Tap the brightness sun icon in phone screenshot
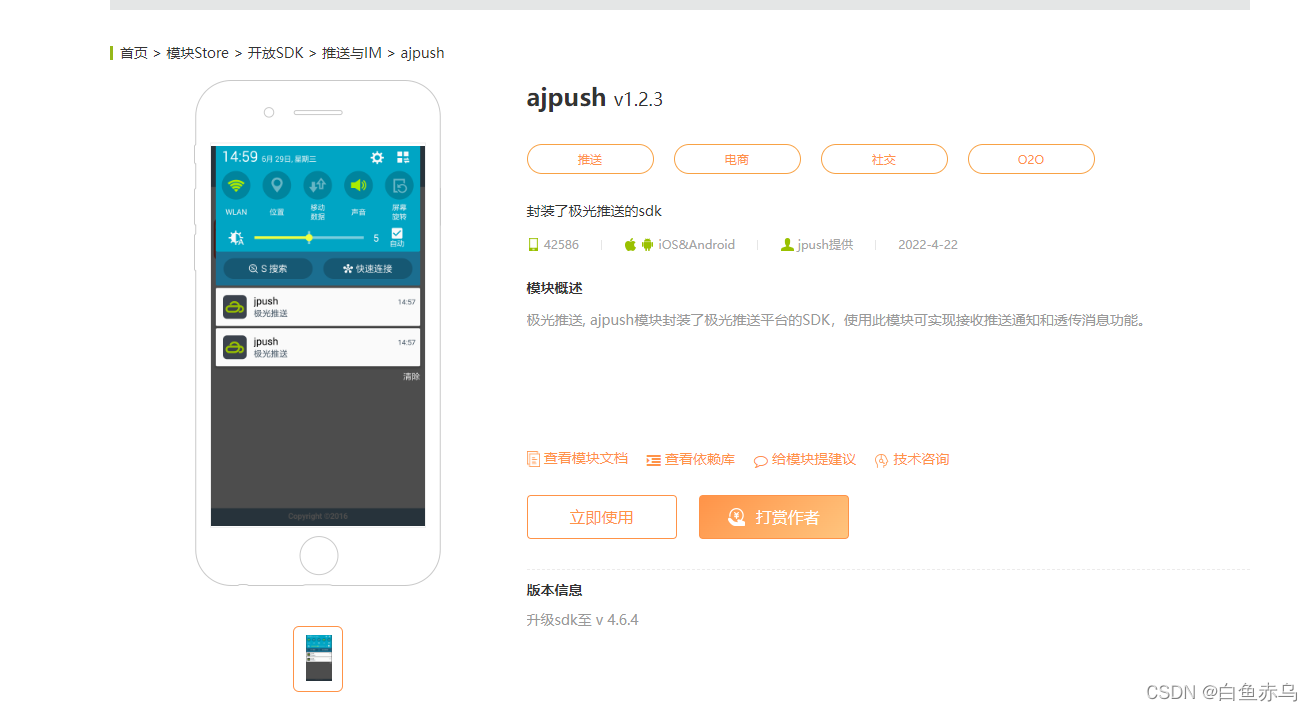Viewport: 1313px width, 711px height. point(236,238)
